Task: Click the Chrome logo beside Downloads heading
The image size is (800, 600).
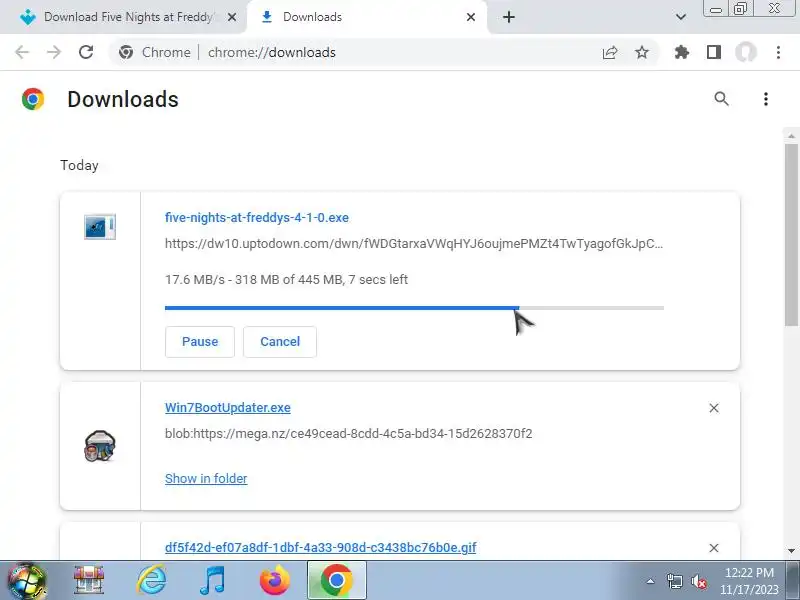Action: point(33,99)
